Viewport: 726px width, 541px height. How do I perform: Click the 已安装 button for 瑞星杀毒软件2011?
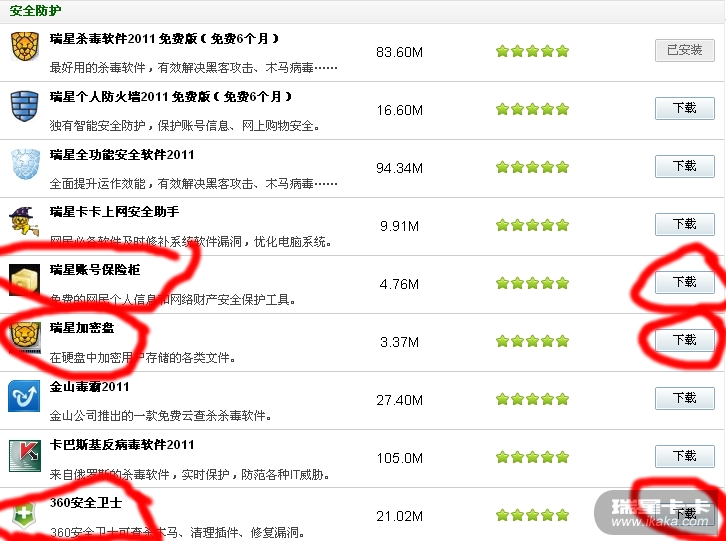685,50
